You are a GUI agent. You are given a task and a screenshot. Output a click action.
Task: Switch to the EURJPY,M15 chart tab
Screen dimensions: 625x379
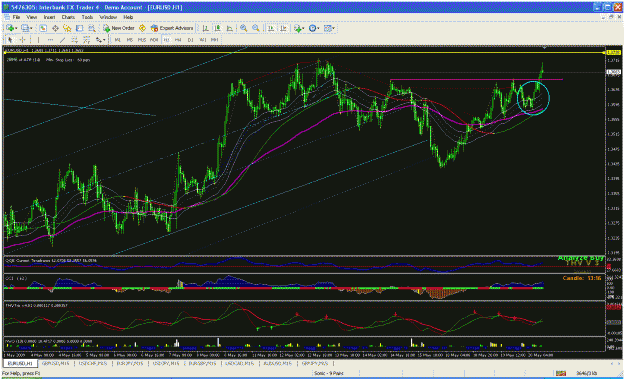129,363
